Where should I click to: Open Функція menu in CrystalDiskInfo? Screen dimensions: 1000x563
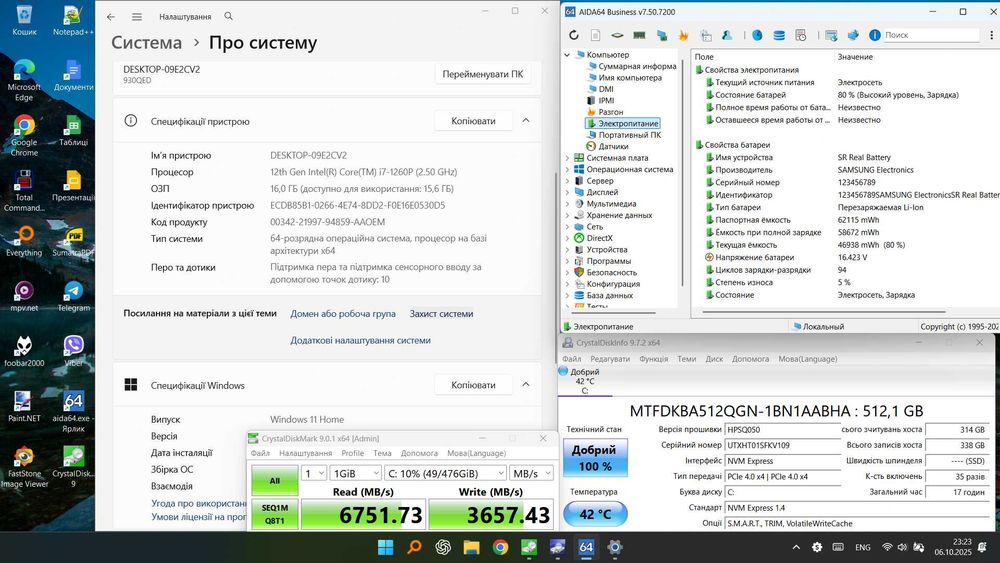pyautogui.click(x=654, y=359)
